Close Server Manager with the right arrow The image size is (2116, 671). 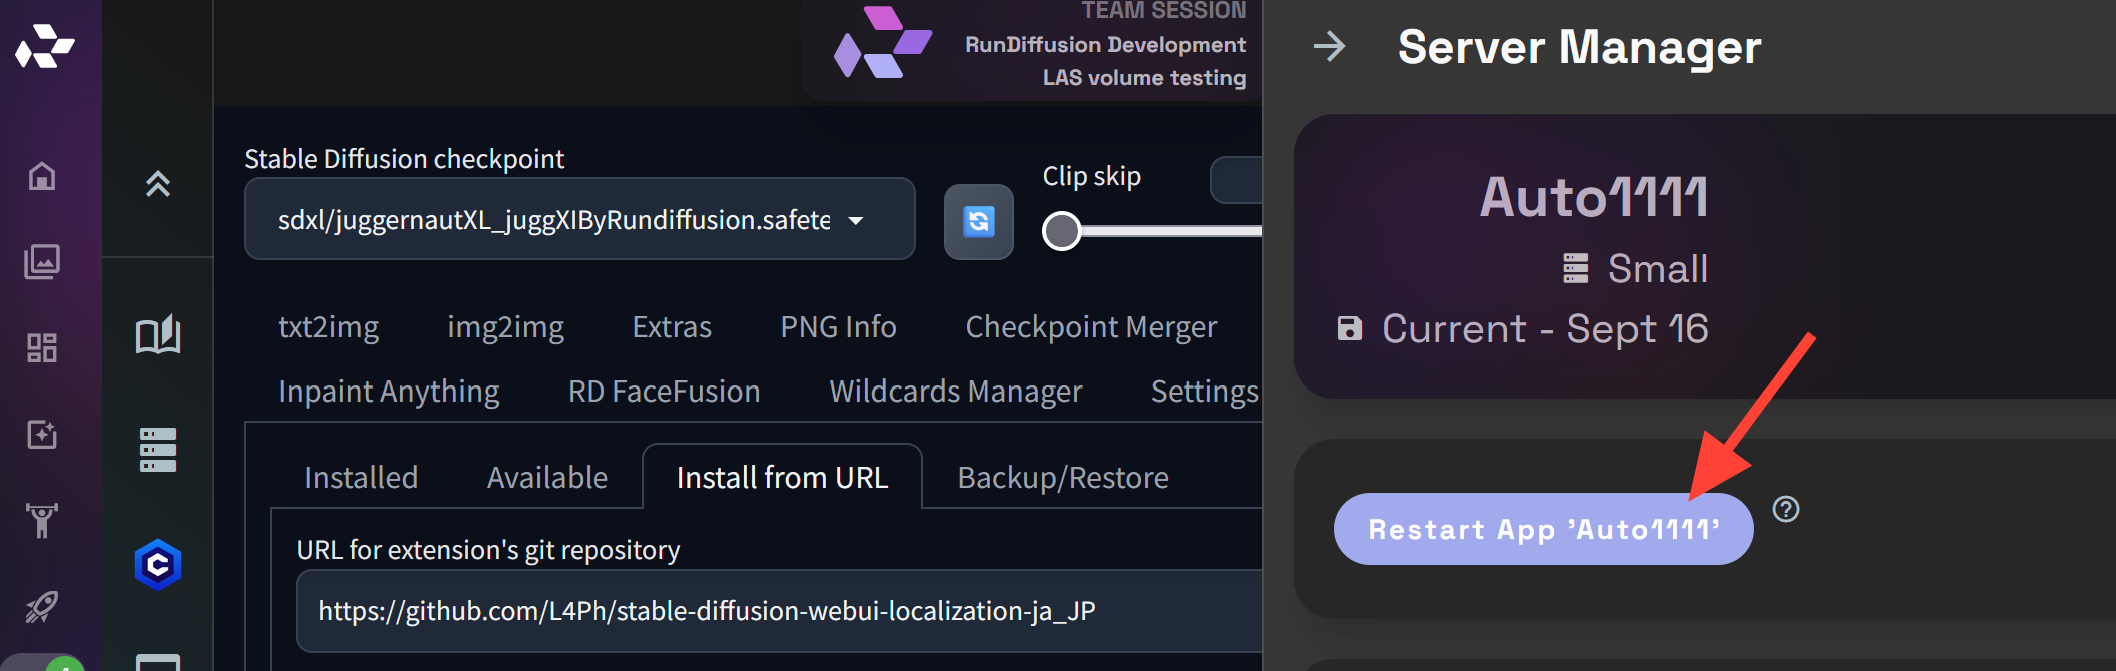tap(1330, 46)
